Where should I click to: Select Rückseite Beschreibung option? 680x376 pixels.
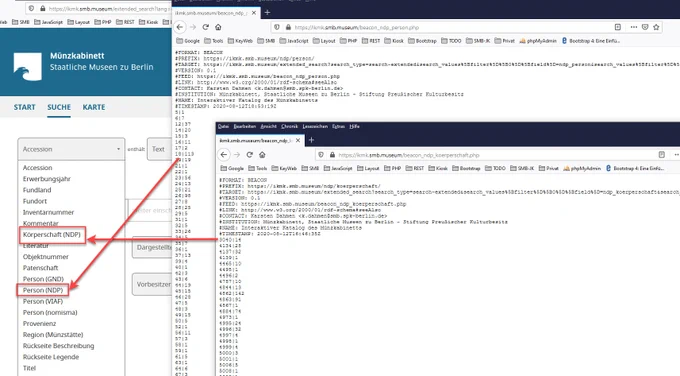58,346
